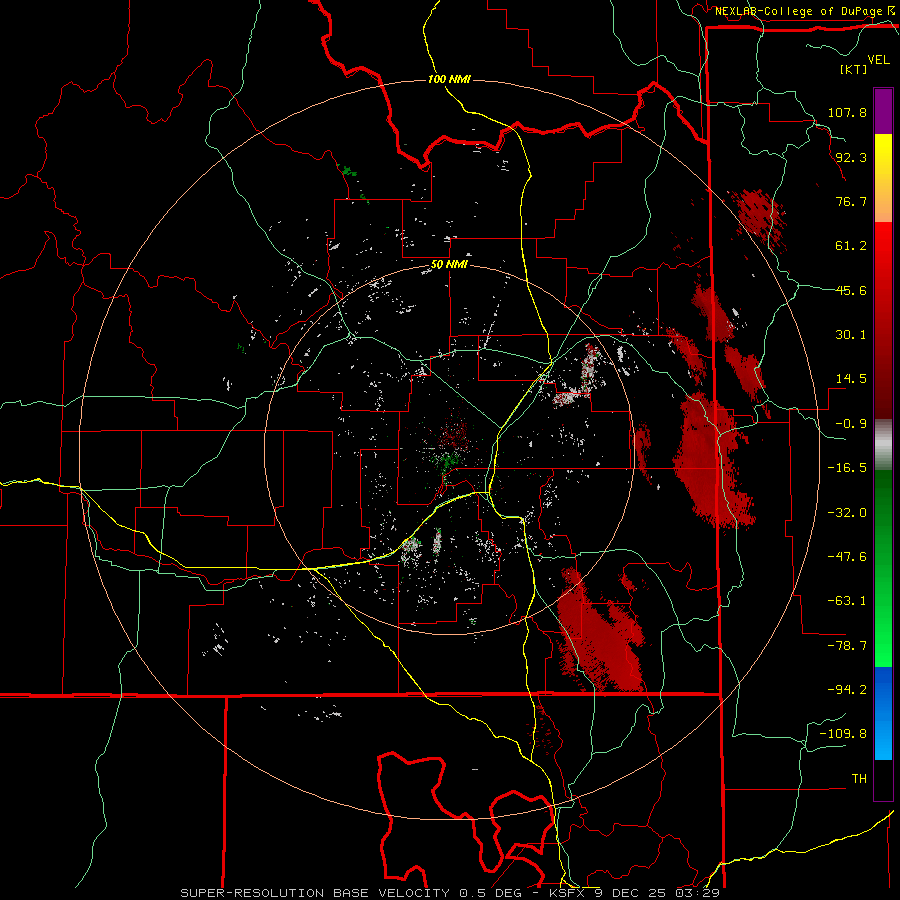Pick the red segment of color bar
The image size is (900, 900).
[883, 320]
